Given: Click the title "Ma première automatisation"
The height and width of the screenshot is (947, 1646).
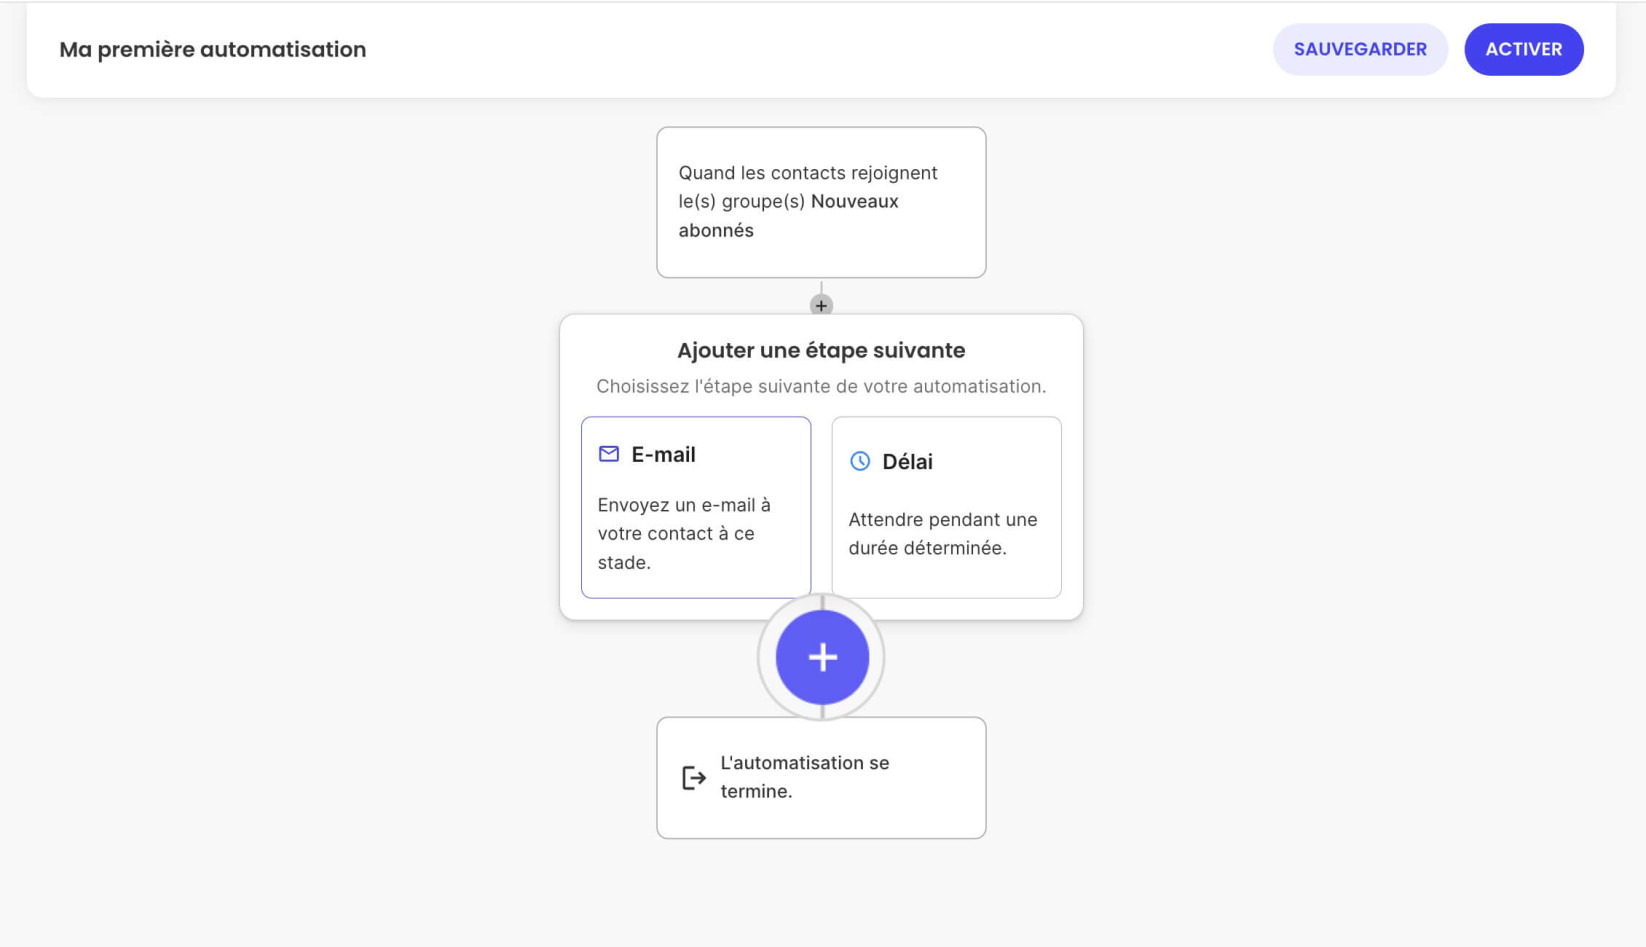Looking at the screenshot, I should (213, 49).
